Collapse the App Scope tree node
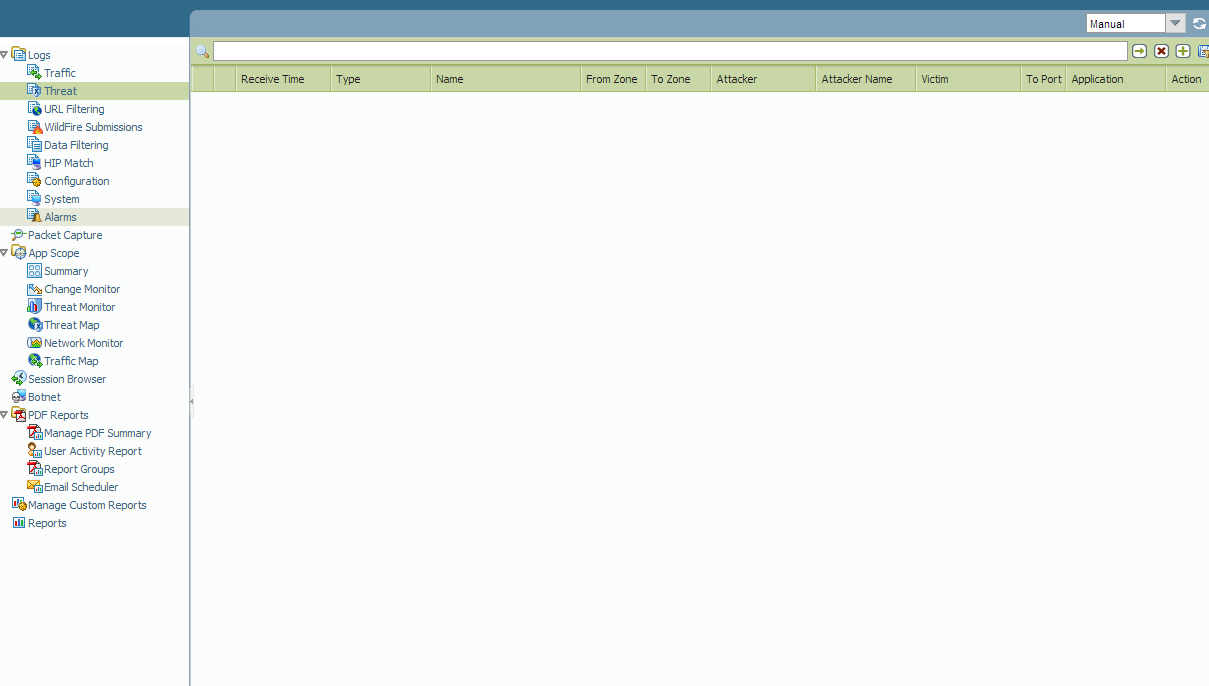Screen dimensions: 1209x686 click(x=4, y=253)
